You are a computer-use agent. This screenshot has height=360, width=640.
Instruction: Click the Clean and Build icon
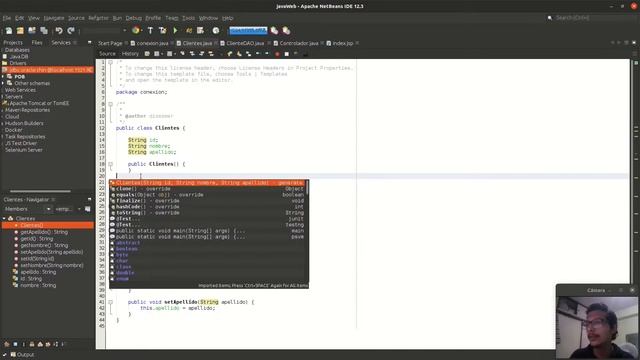point(162,31)
